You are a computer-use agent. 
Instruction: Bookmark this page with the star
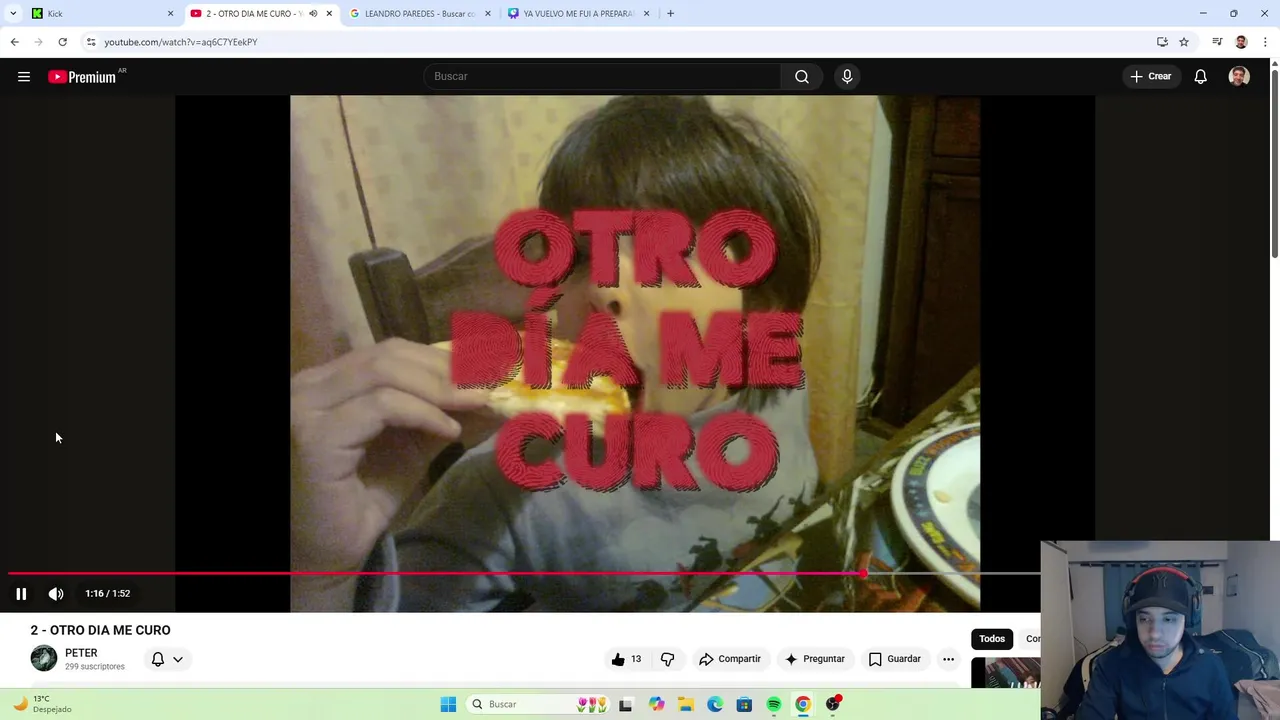[1184, 42]
